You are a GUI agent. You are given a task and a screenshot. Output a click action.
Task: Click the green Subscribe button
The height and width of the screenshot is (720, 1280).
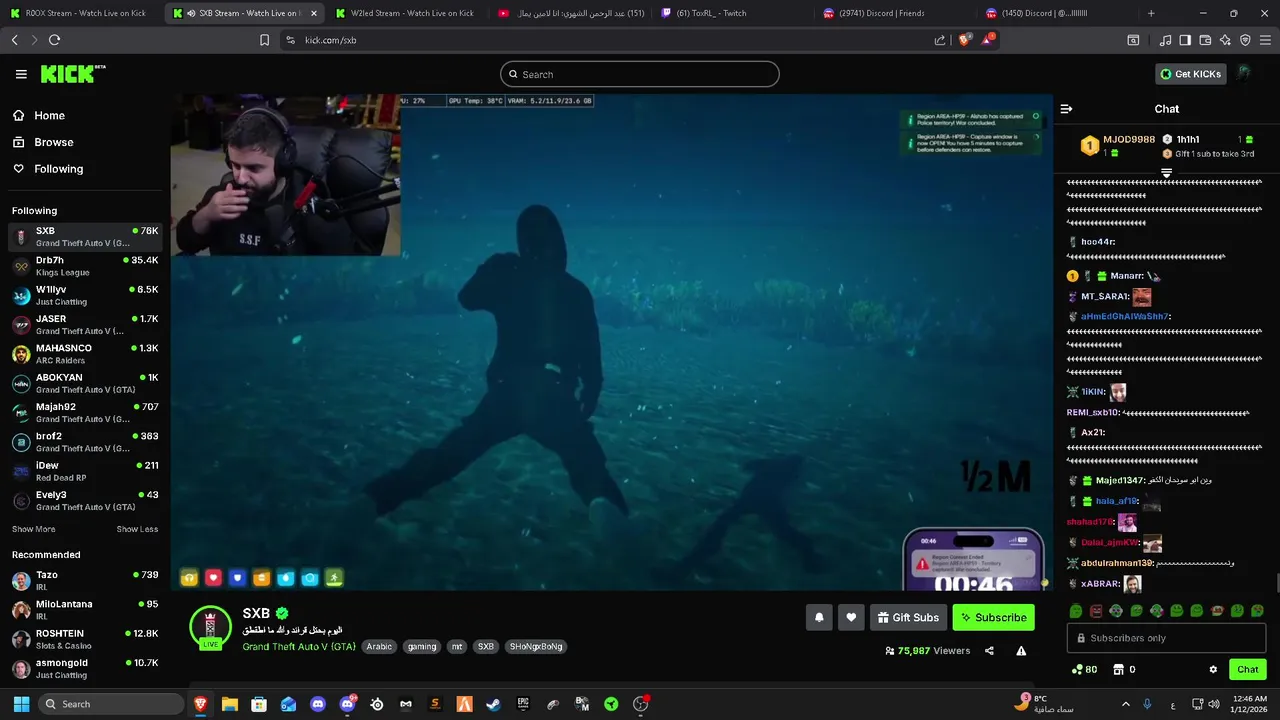point(994,618)
